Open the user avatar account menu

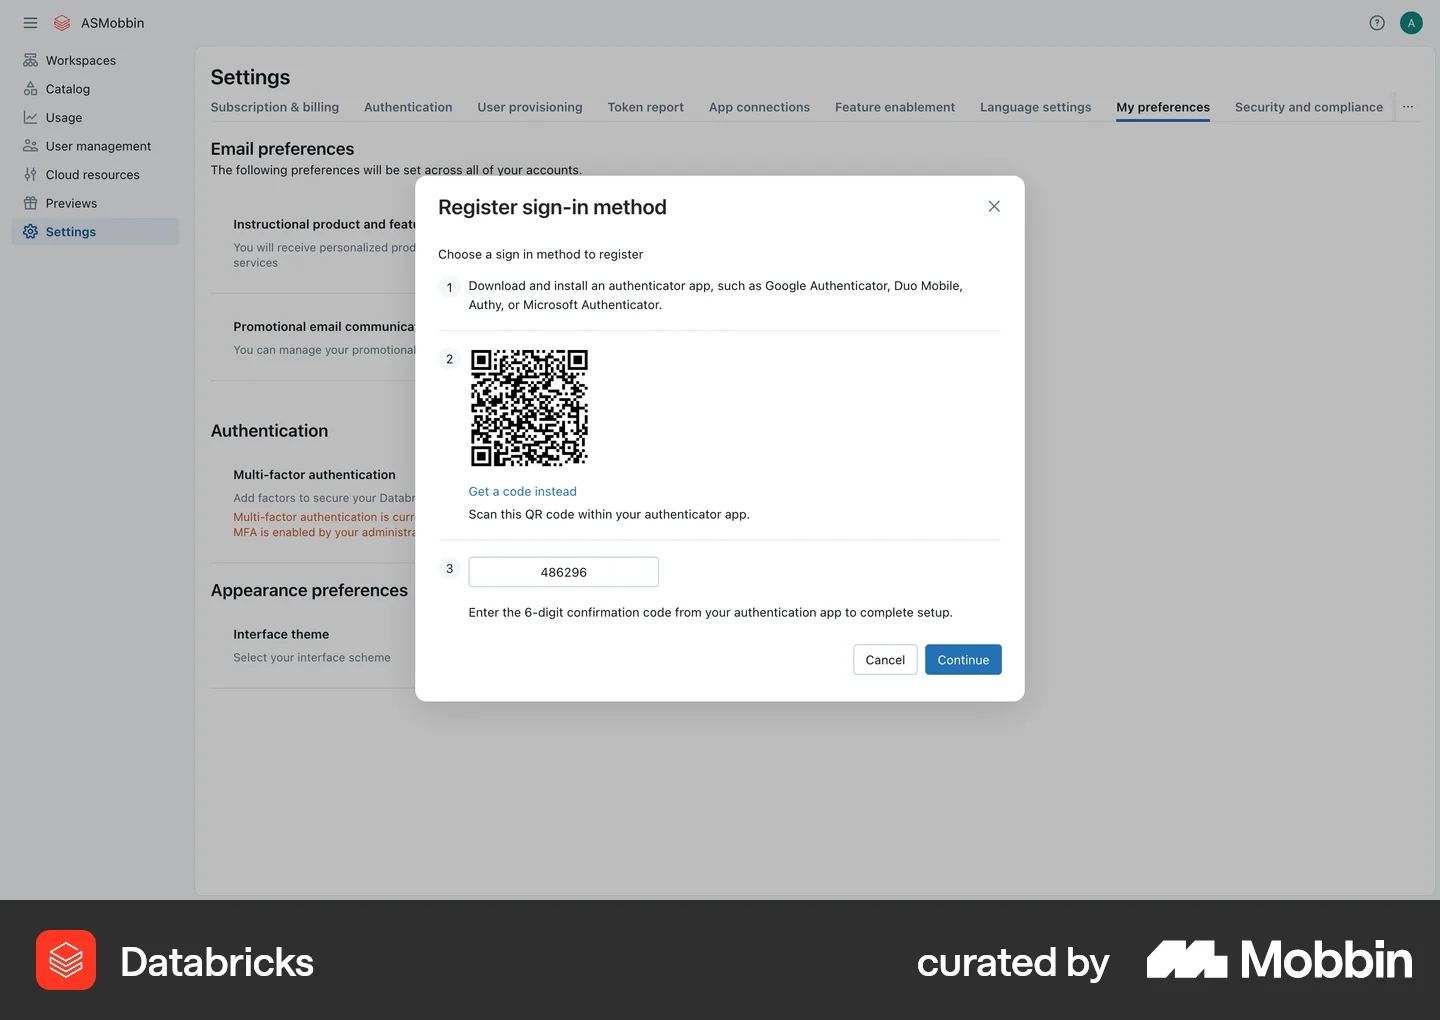coord(1411,23)
